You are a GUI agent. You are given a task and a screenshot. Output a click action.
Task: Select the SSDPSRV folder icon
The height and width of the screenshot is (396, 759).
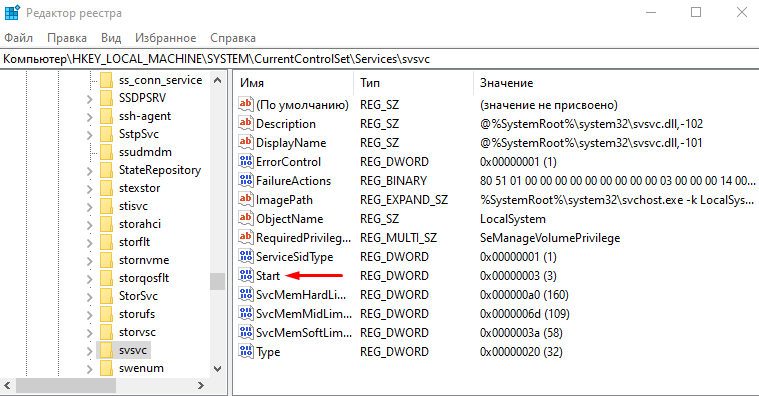click(x=106, y=98)
